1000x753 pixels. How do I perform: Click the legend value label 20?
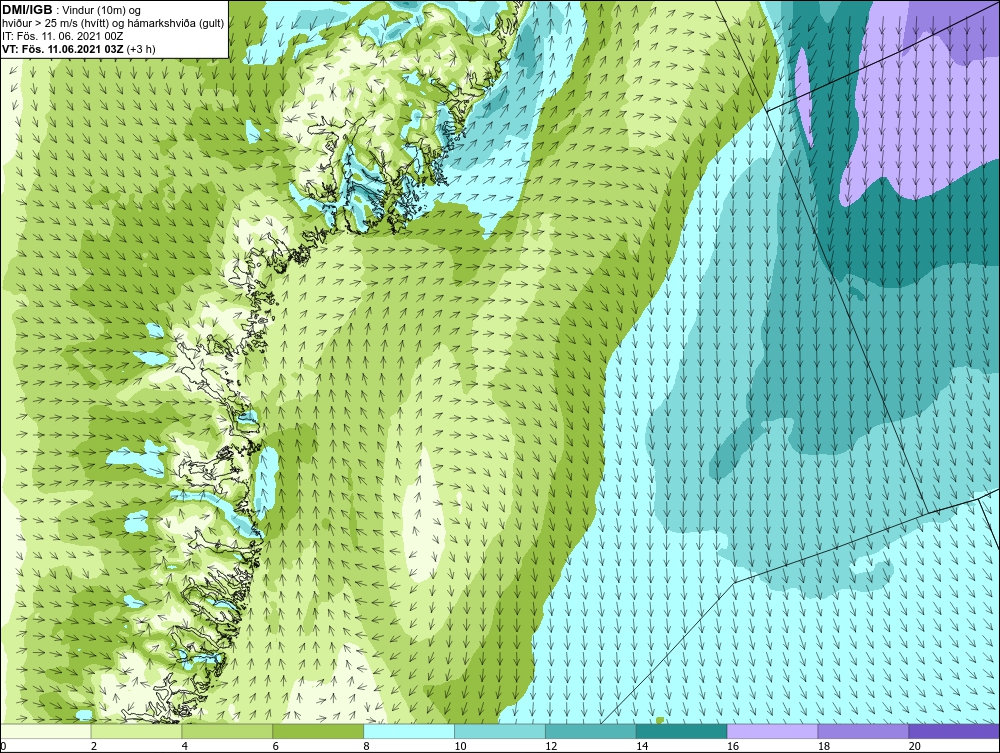pos(915,746)
